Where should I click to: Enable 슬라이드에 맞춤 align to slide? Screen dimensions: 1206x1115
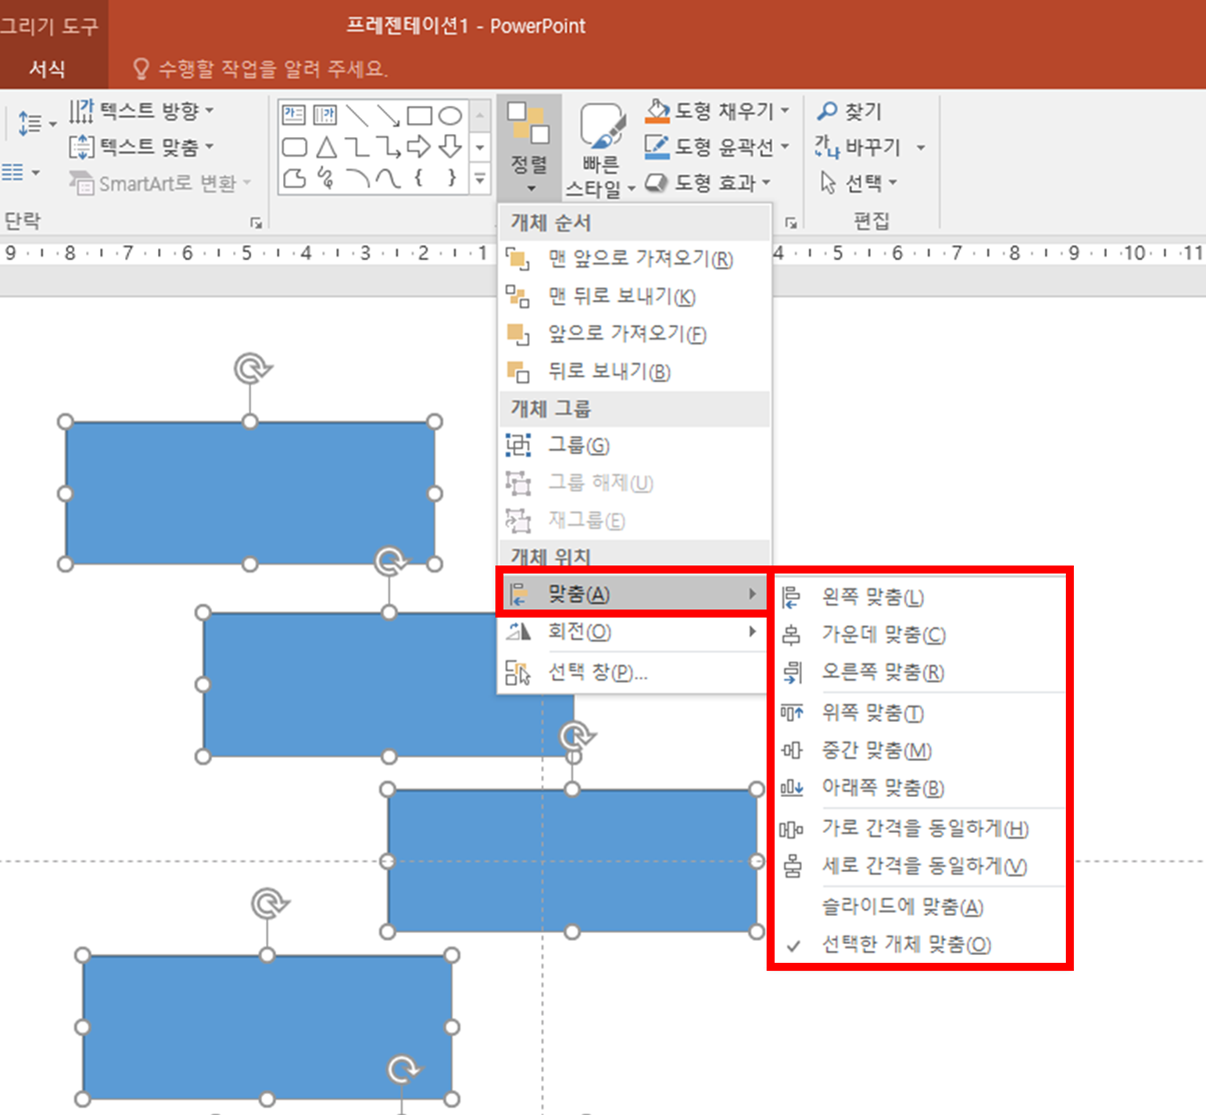point(903,907)
